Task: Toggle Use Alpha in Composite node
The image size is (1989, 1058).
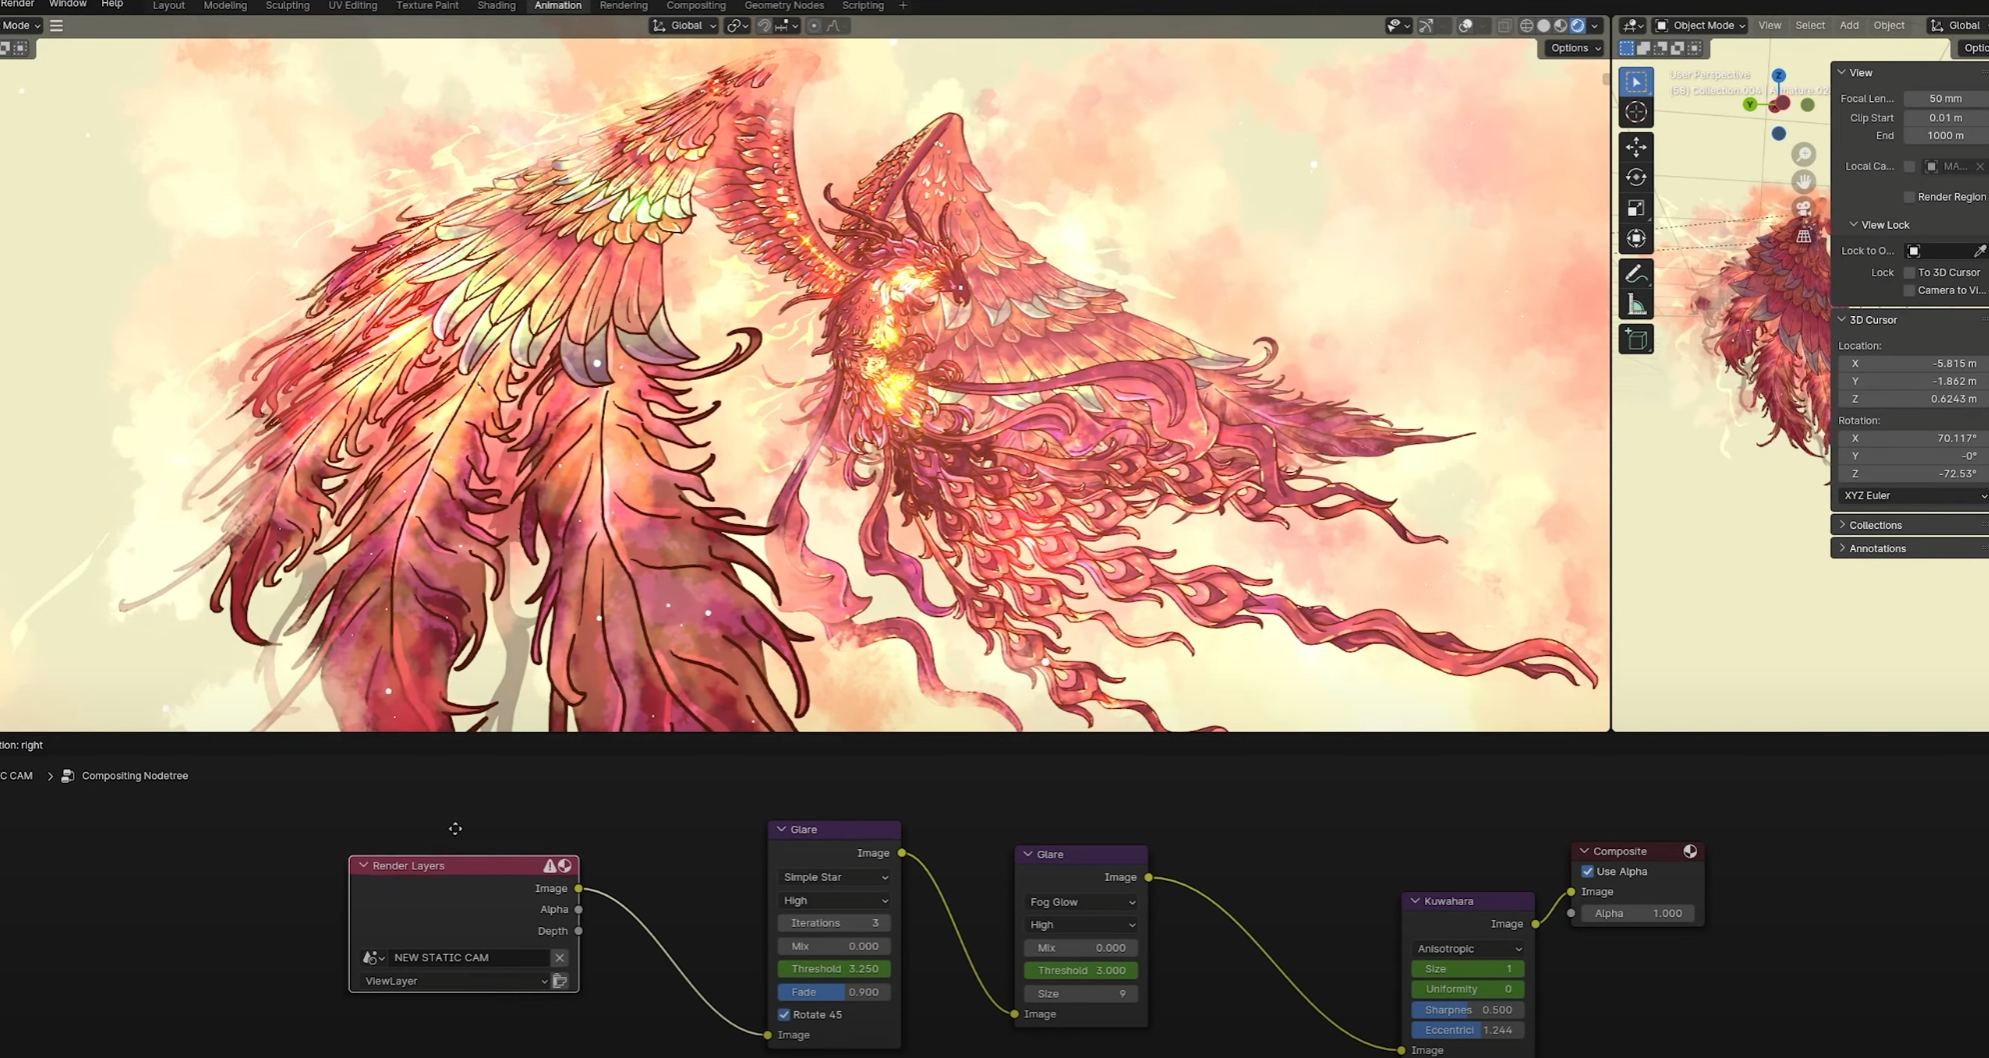Action: [1588, 872]
